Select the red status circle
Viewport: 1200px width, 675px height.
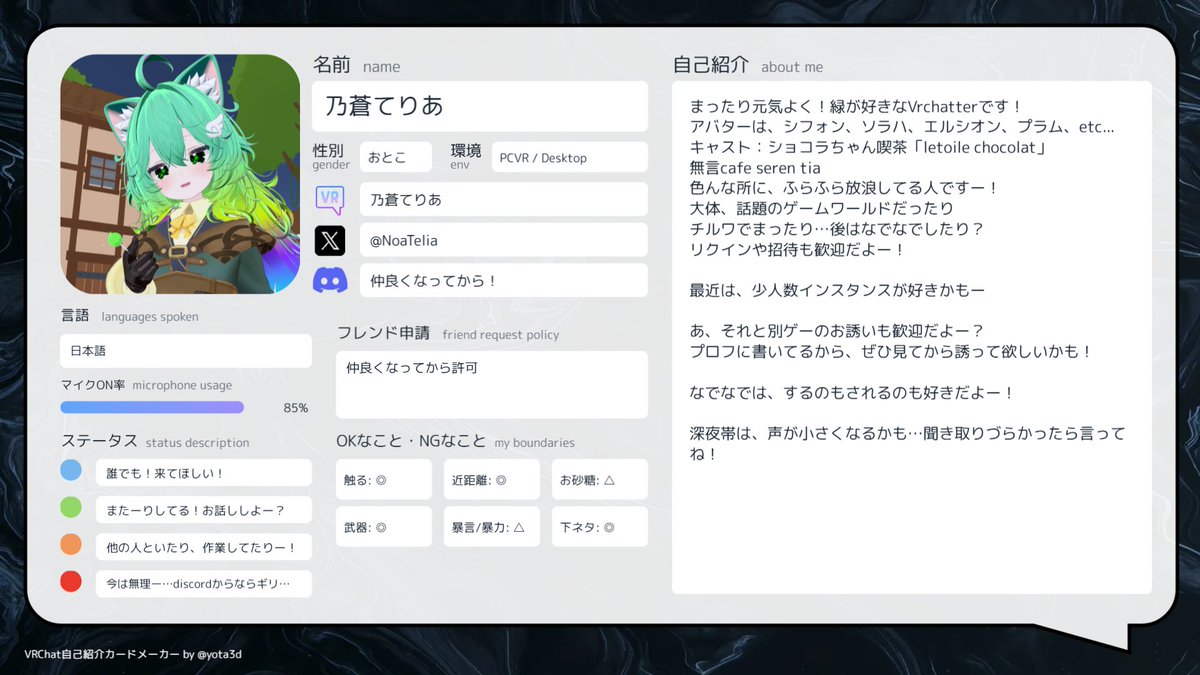click(x=70, y=579)
